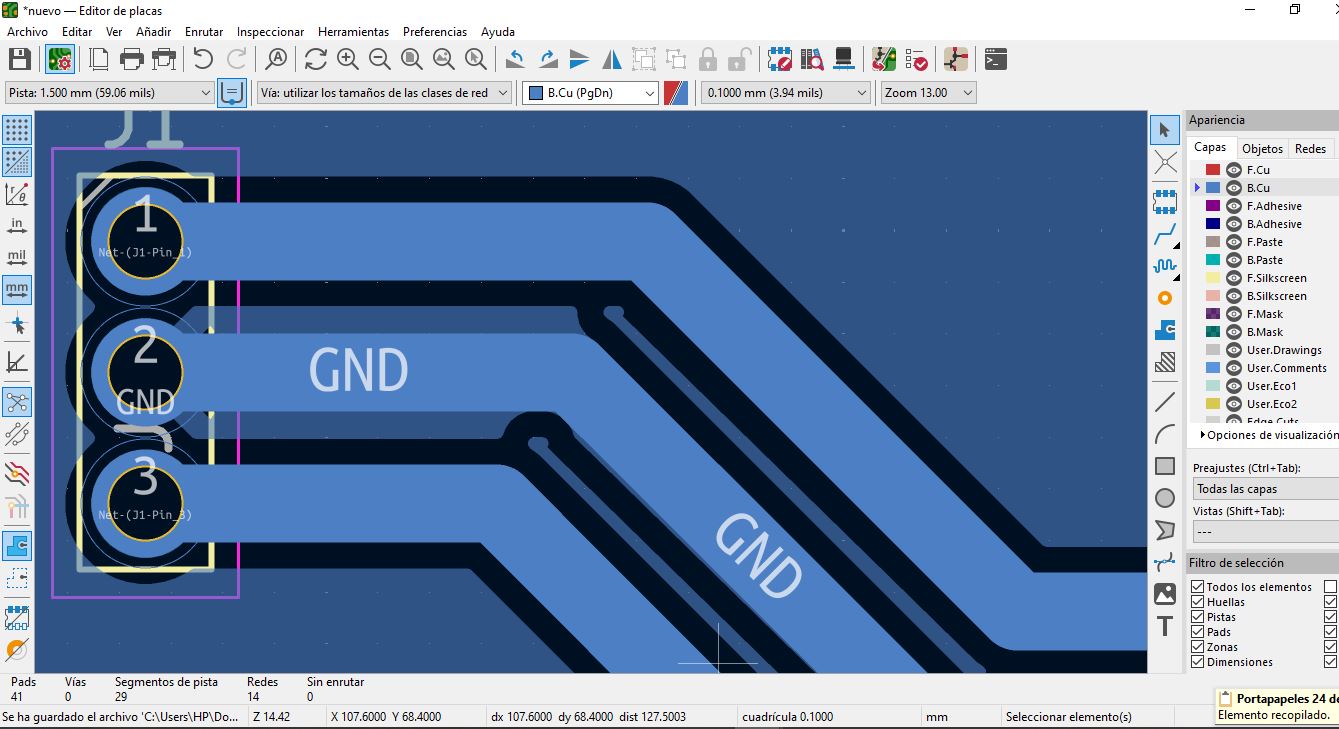Open the 3D viewer icon
1339x729 pixels.
point(844,59)
